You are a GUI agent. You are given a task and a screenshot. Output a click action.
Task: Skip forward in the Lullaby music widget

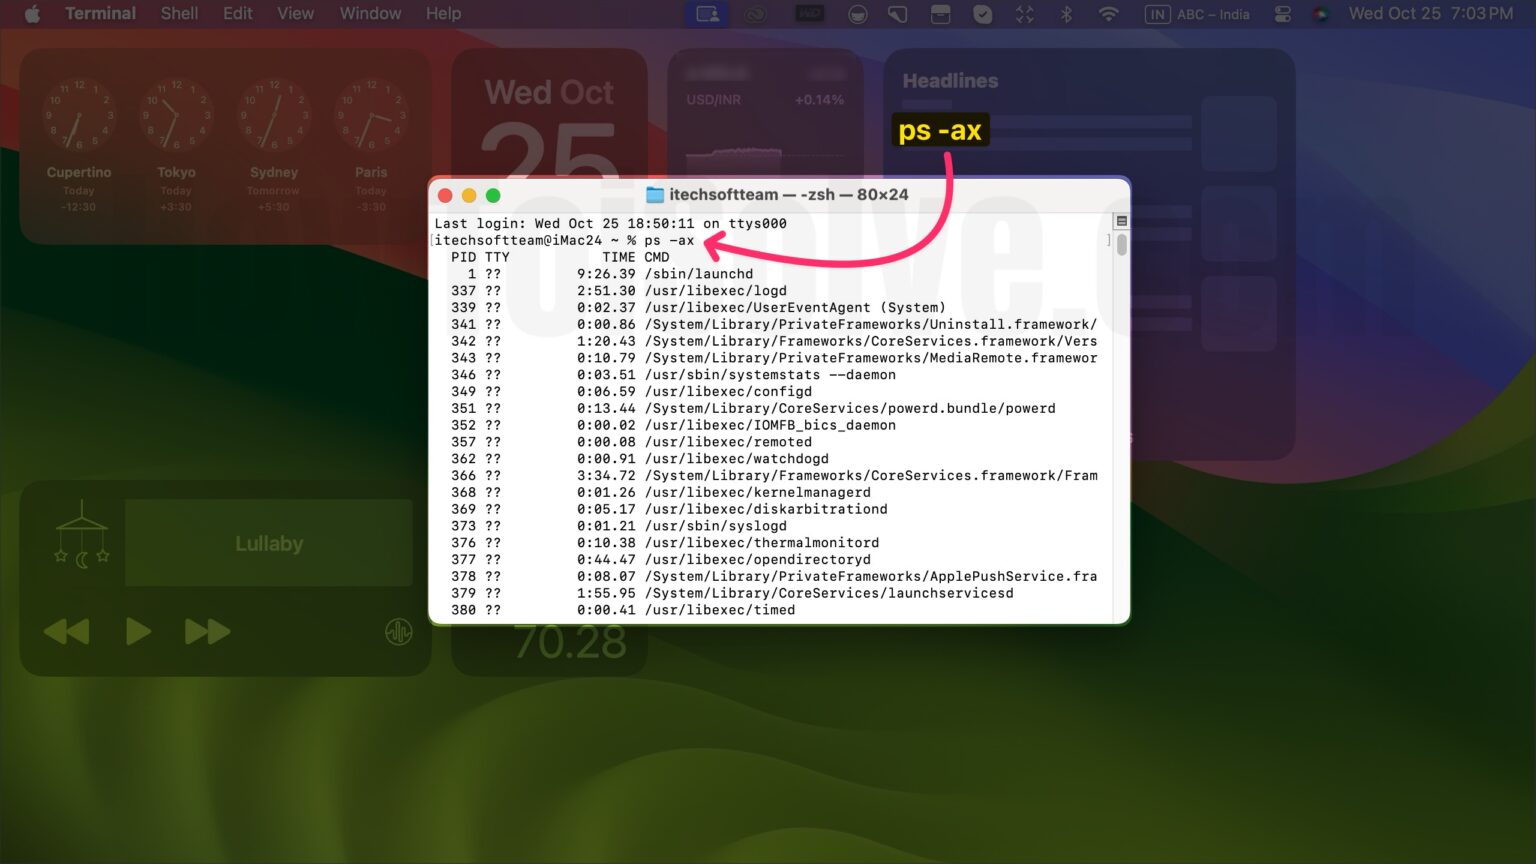coord(207,632)
